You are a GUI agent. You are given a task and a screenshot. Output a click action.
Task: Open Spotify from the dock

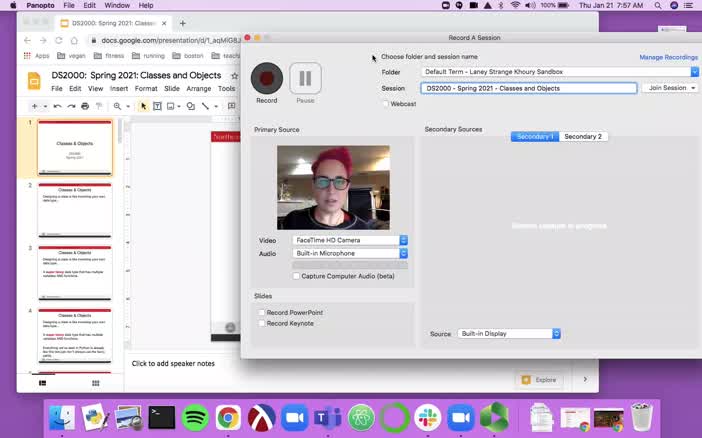click(x=195, y=417)
